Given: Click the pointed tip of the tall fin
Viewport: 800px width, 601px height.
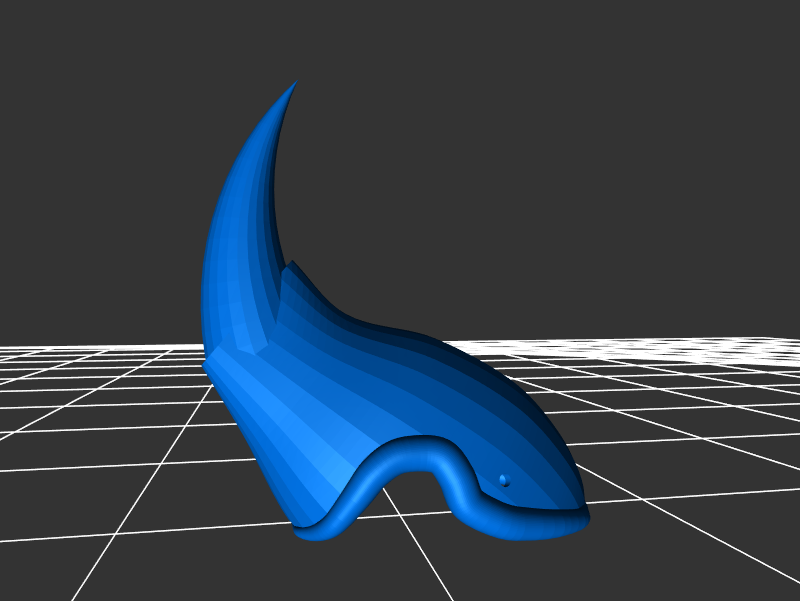Looking at the screenshot, I should tap(296, 84).
